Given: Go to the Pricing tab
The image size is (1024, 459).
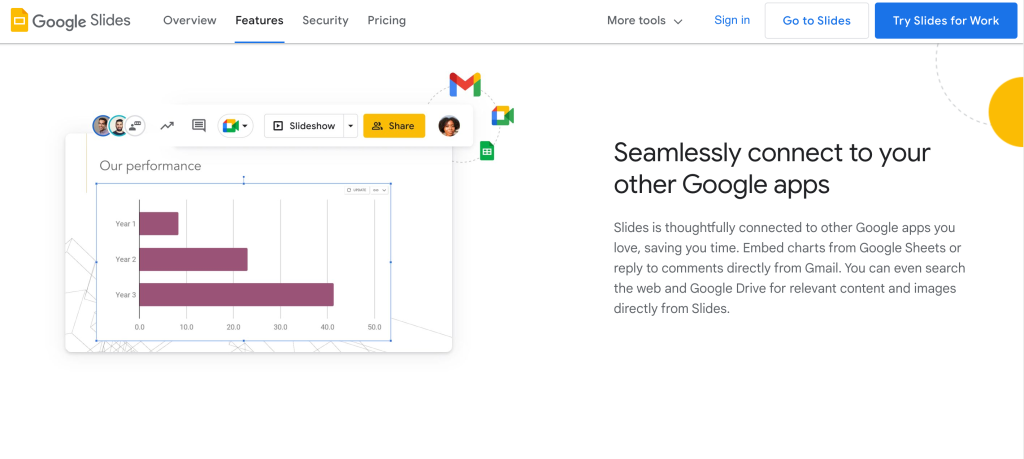Looking at the screenshot, I should 387,21.
